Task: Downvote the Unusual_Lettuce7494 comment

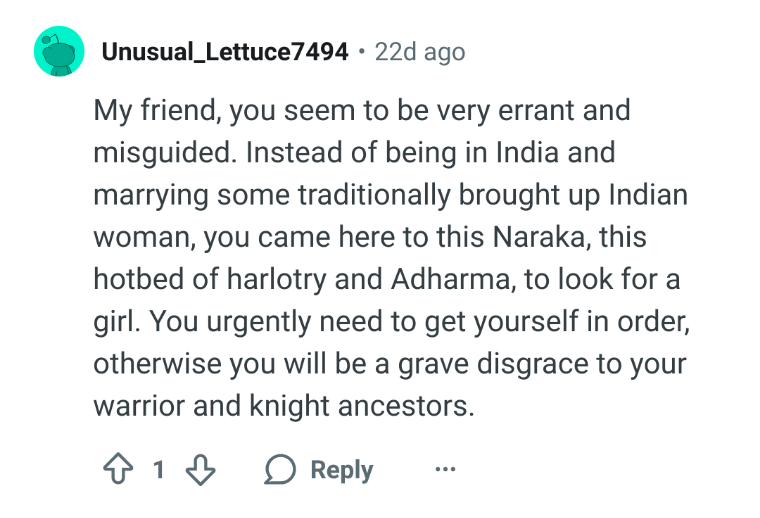Action: point(201,470)
